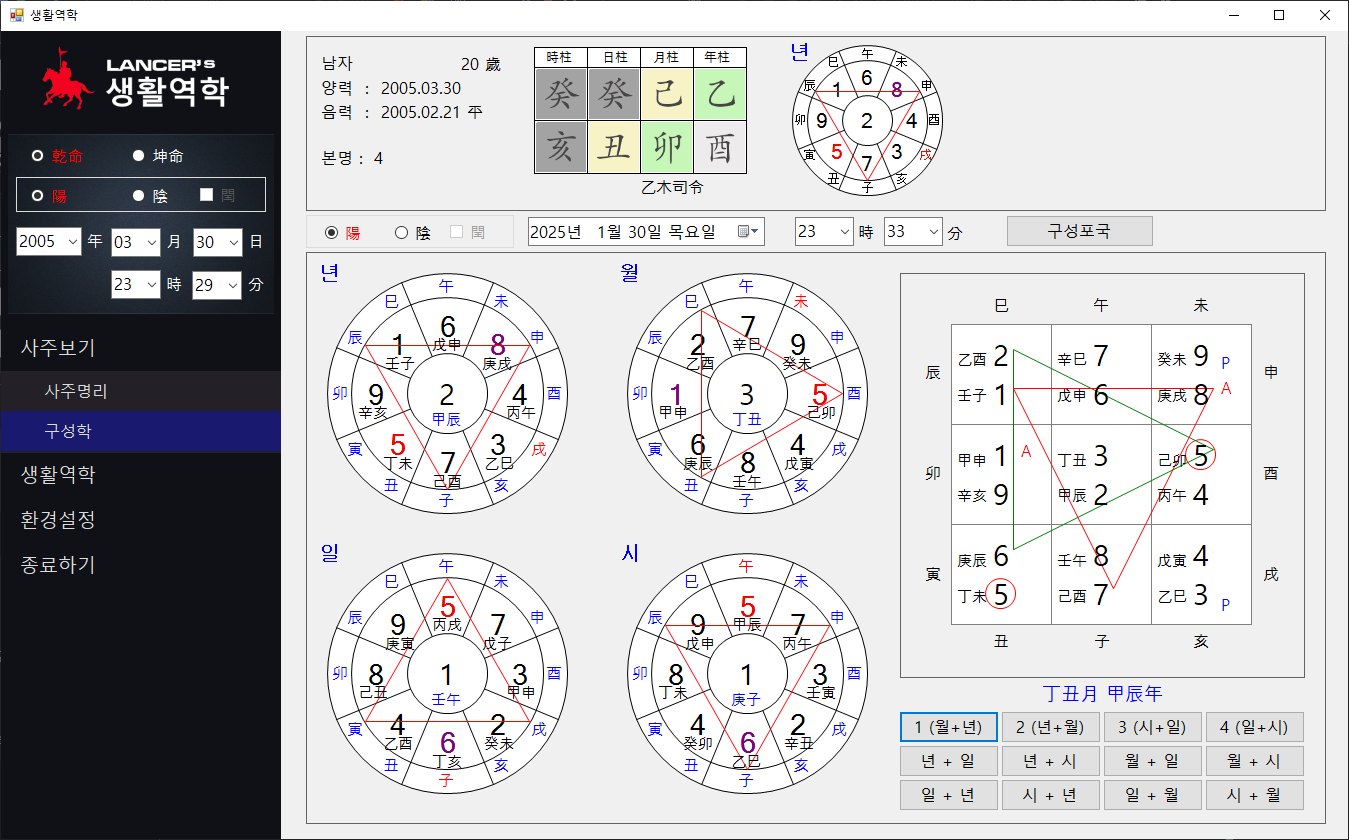Toggle the 閏 checkbox in the sidebar
The width and height of the screenshot is (1349, 840).
tap(207, 195)
